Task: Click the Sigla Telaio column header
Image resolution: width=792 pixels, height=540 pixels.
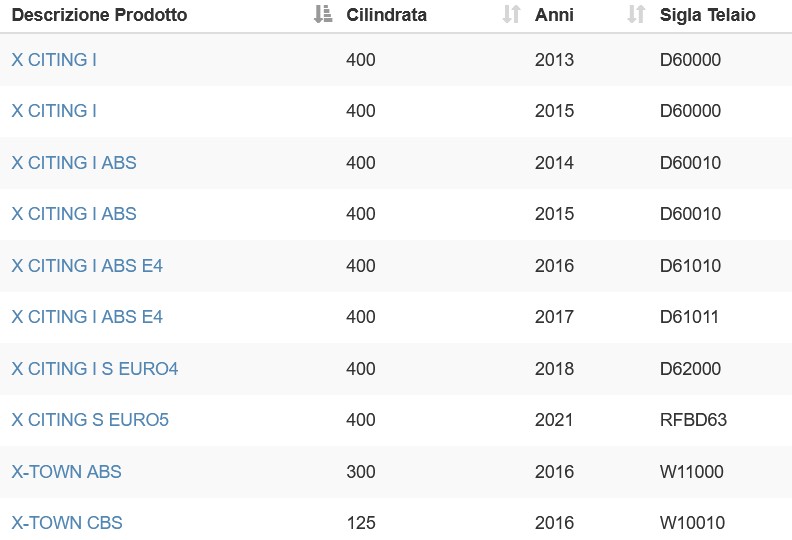Action: coord(708,15)
